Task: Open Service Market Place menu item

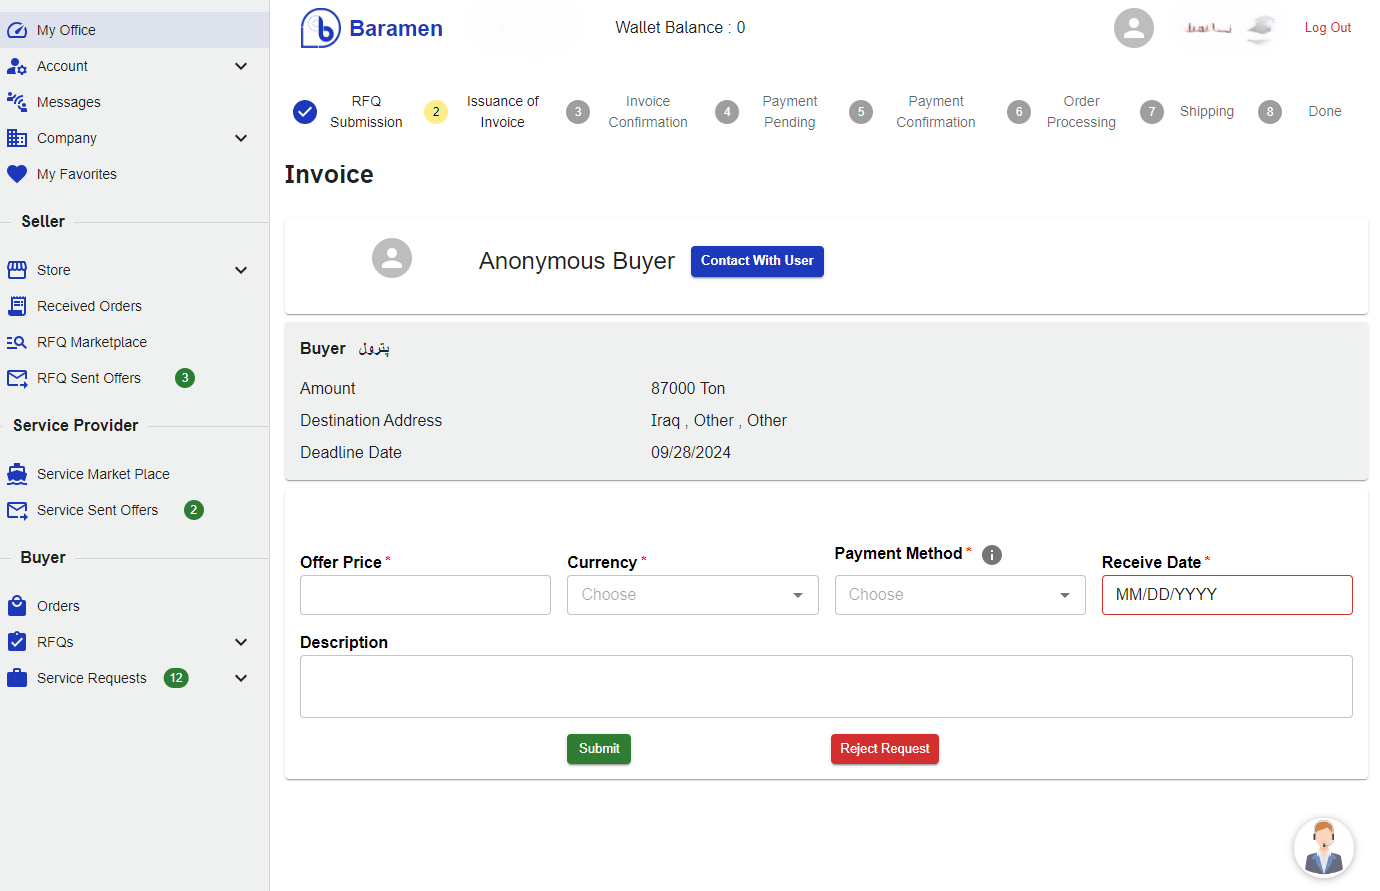Action: pyautogui.click(x=134, y=474)
